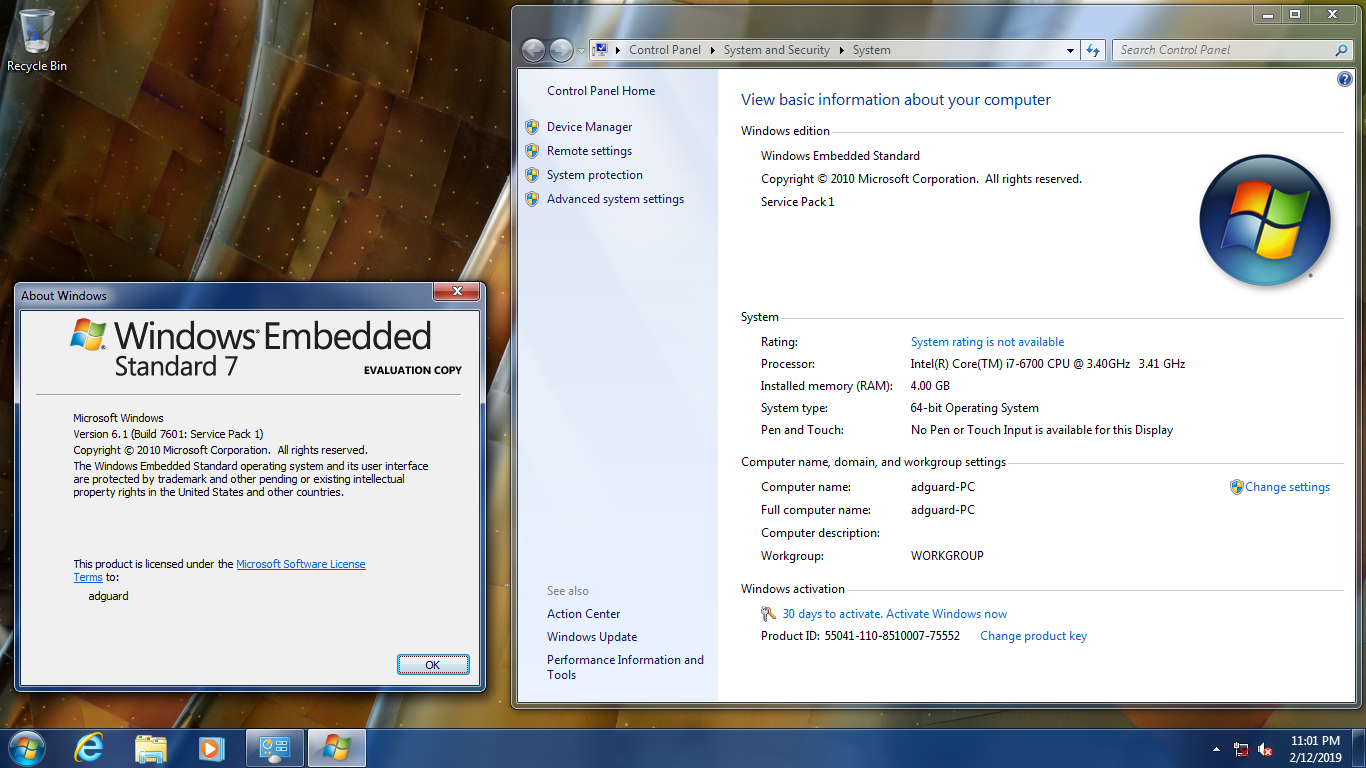Click the computer icon in address bar
This screenshot has width=1366, height=768.
pos(601,50)
